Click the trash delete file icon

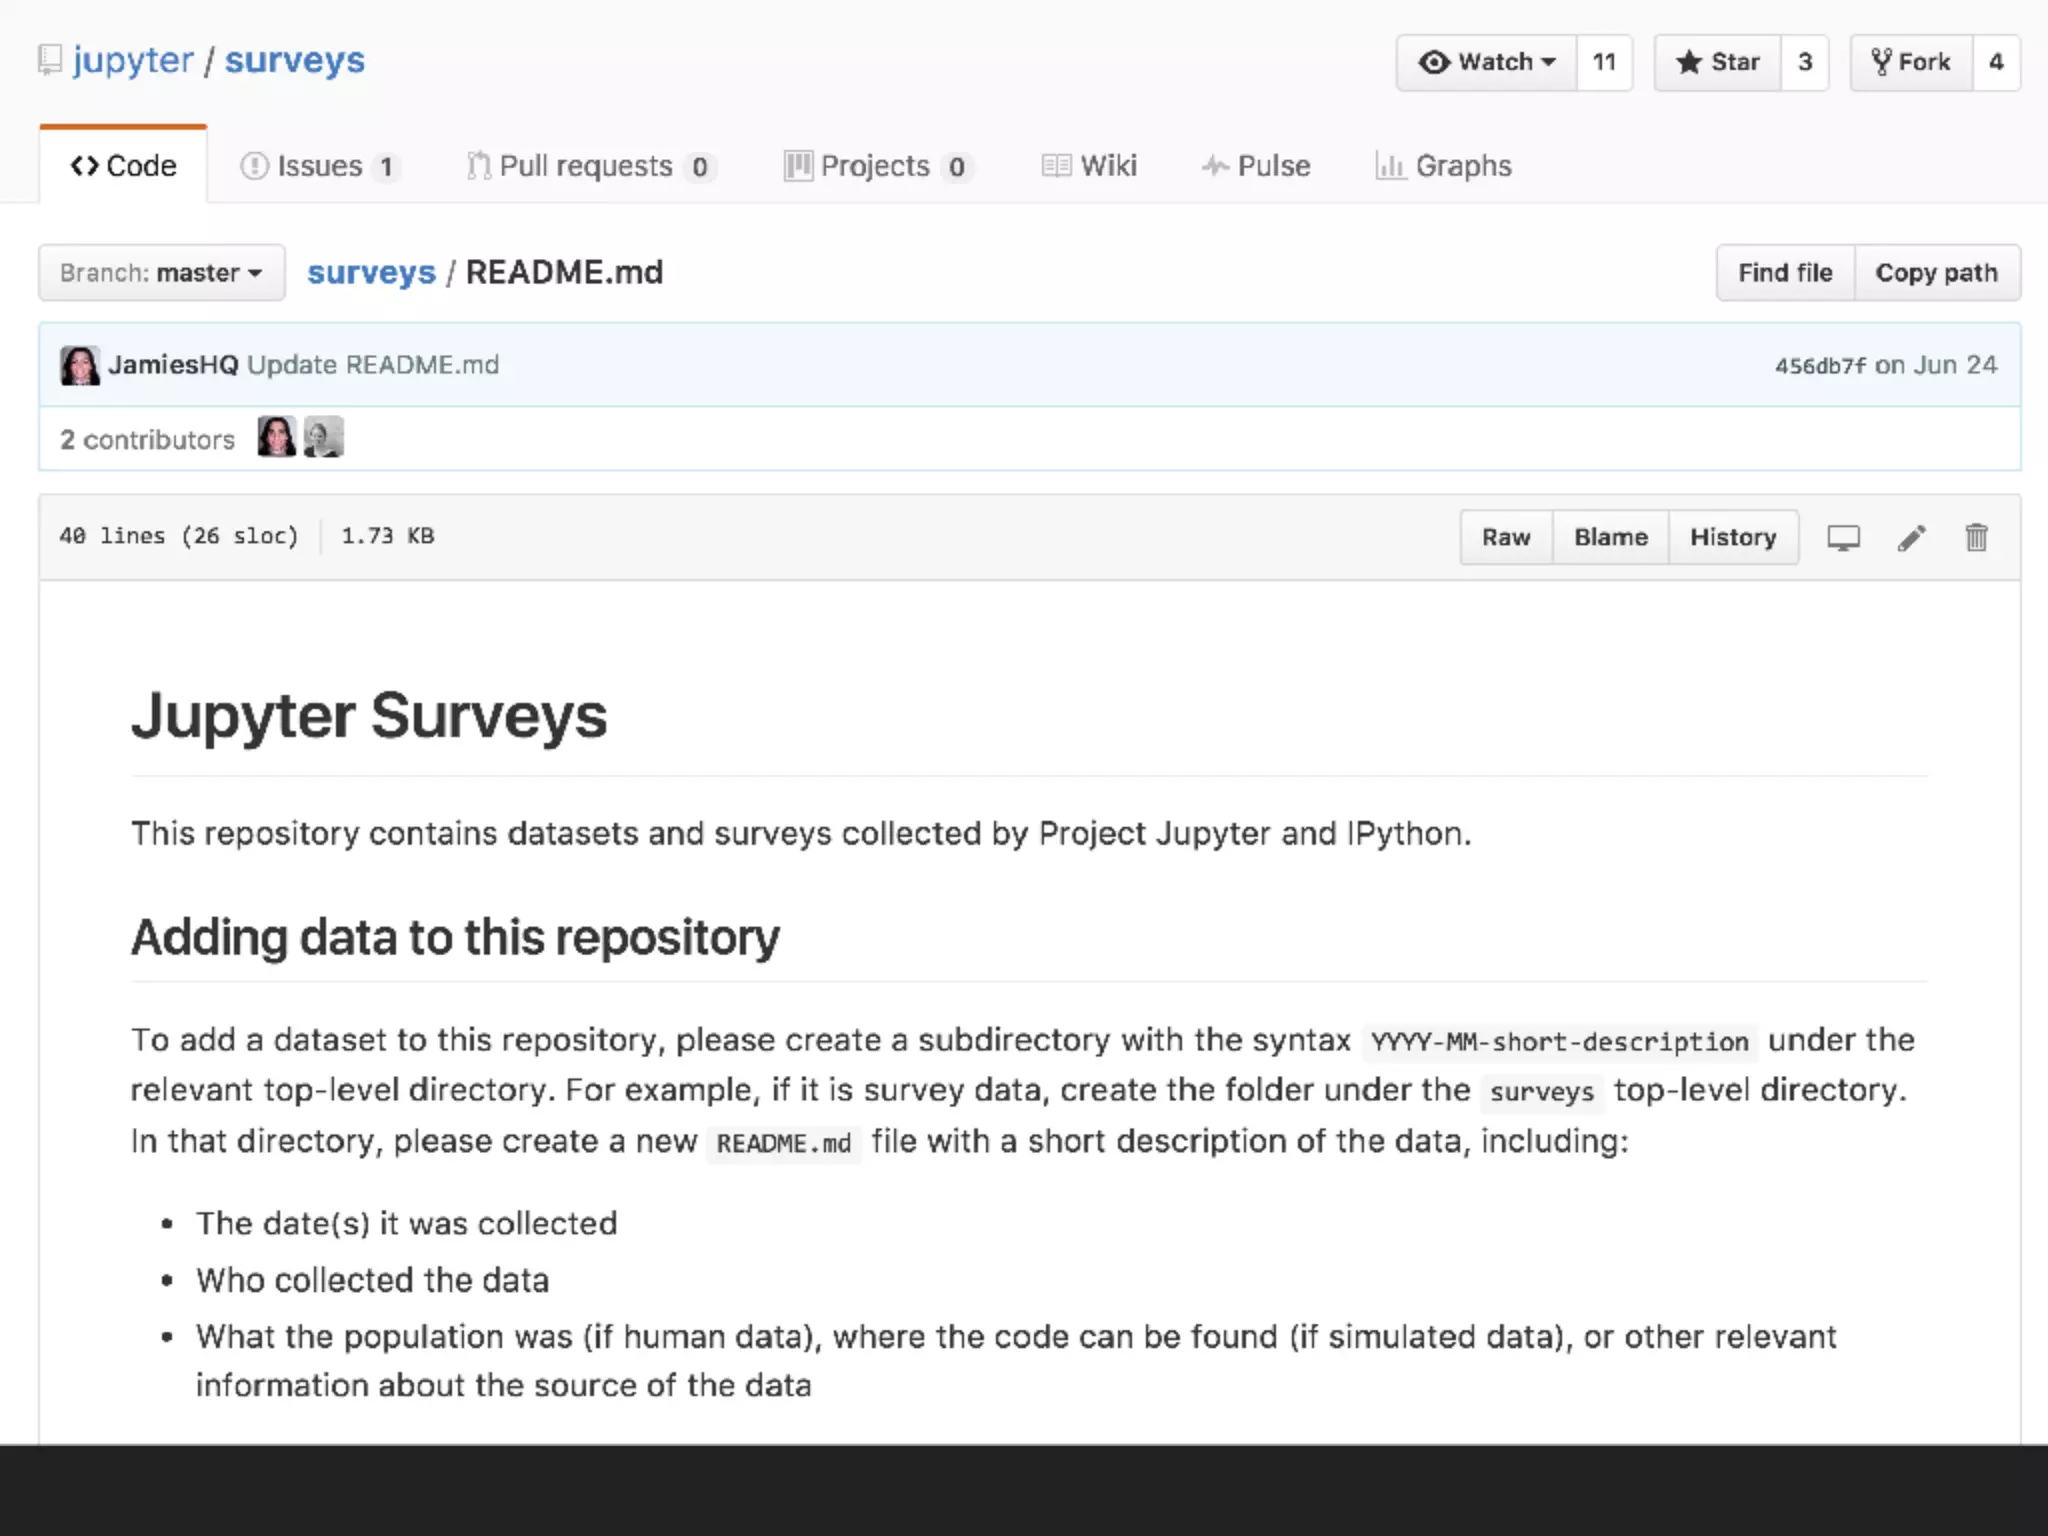[1976, 538]
